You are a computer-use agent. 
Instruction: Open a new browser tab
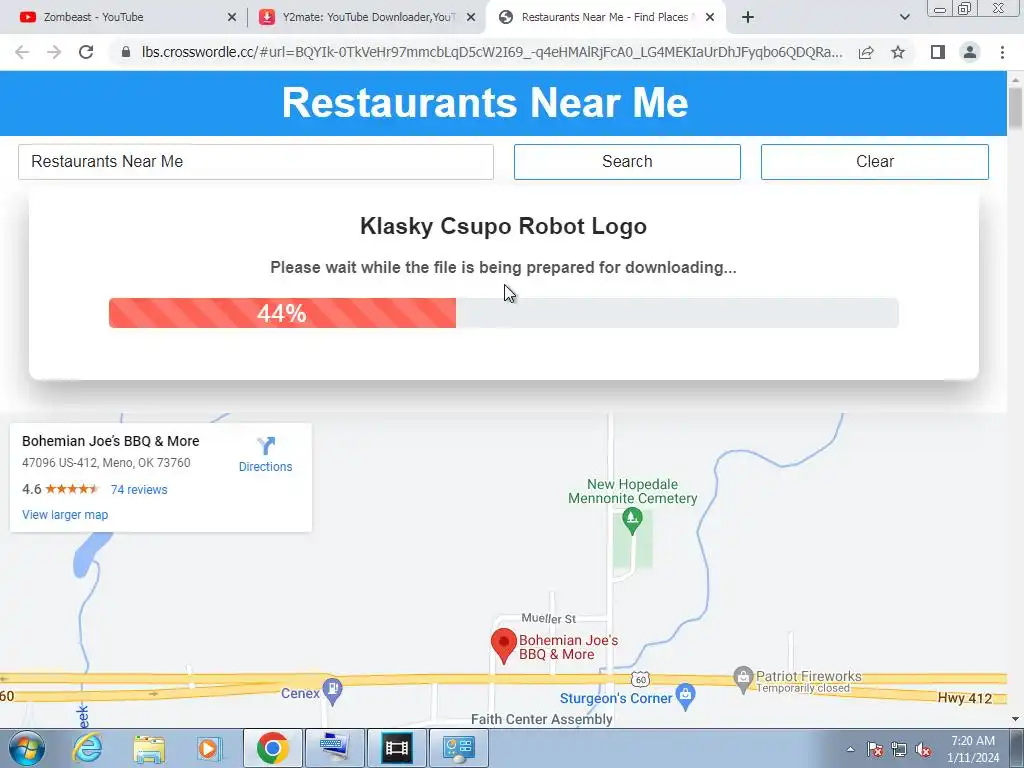748,18
